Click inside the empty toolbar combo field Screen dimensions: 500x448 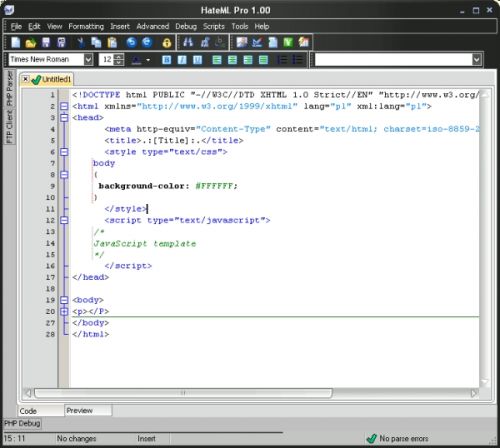tap(394, 60)
